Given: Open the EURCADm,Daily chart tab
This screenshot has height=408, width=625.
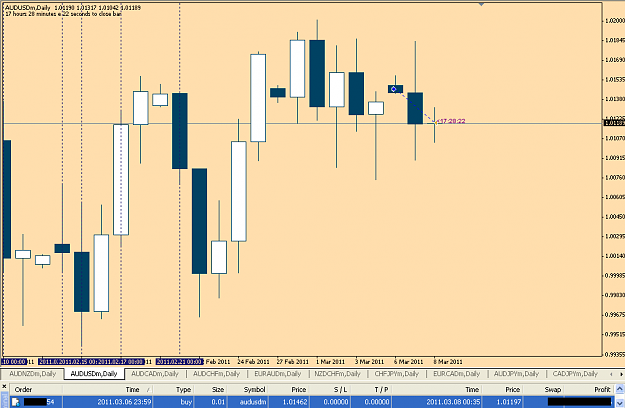Looking at the screenshot, I should tap(456, 374).
